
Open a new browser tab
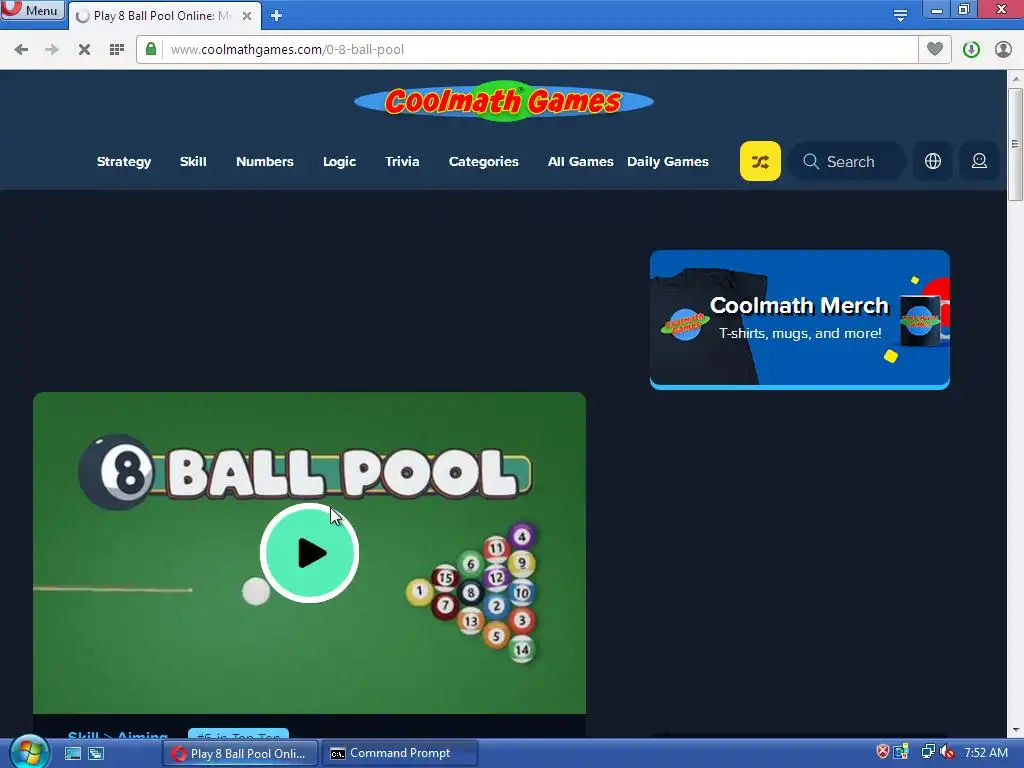coord(276,16)
